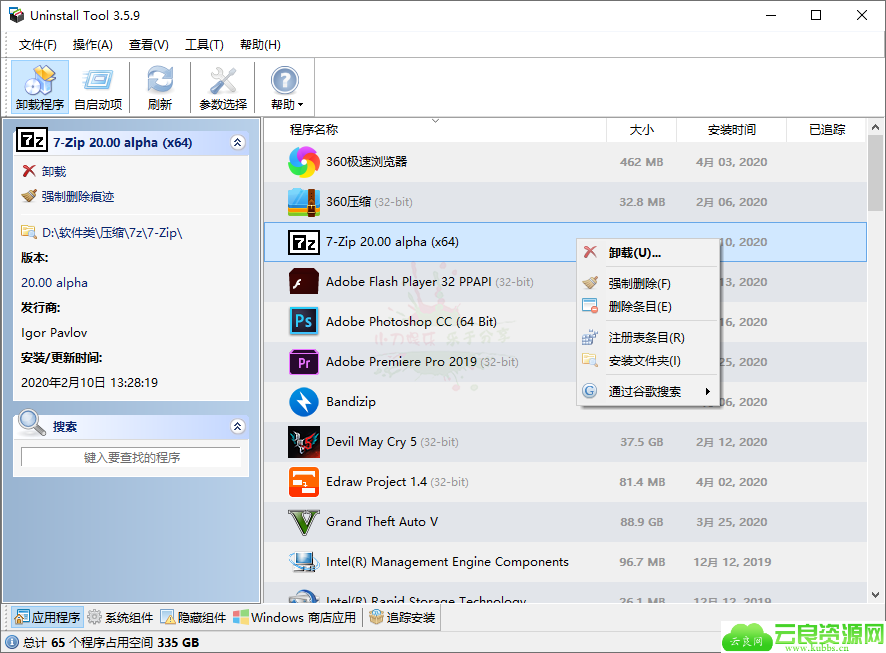
Task: Select the 360极速浏览器 program icon
Action: point(304,162)
